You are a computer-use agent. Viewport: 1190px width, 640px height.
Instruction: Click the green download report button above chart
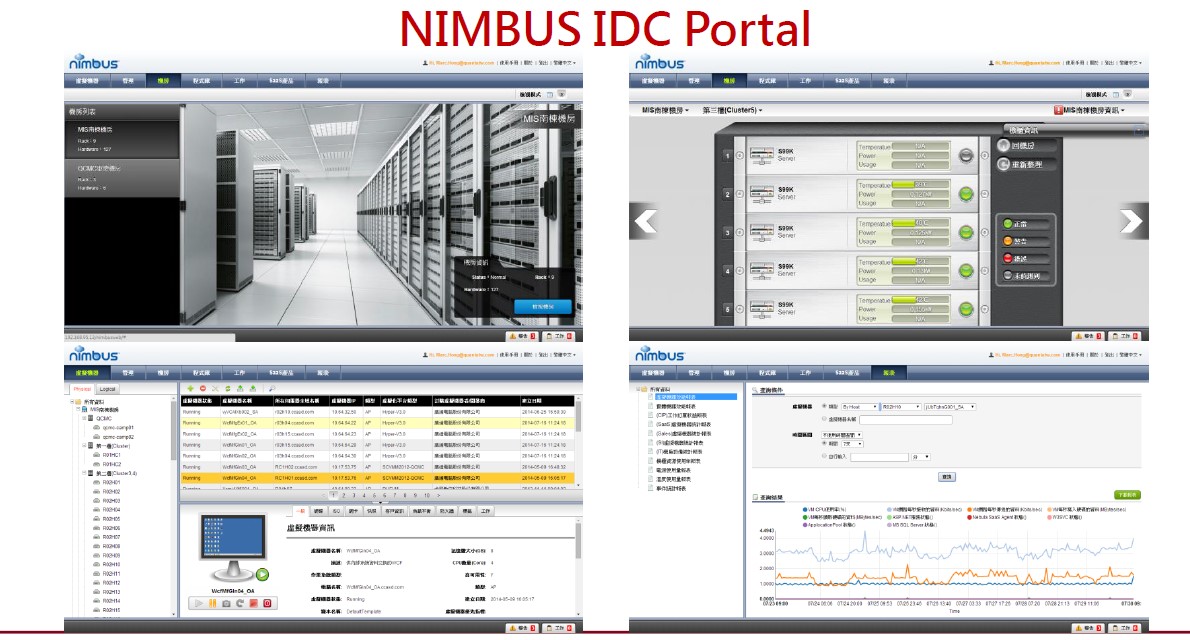(1126, 495)
